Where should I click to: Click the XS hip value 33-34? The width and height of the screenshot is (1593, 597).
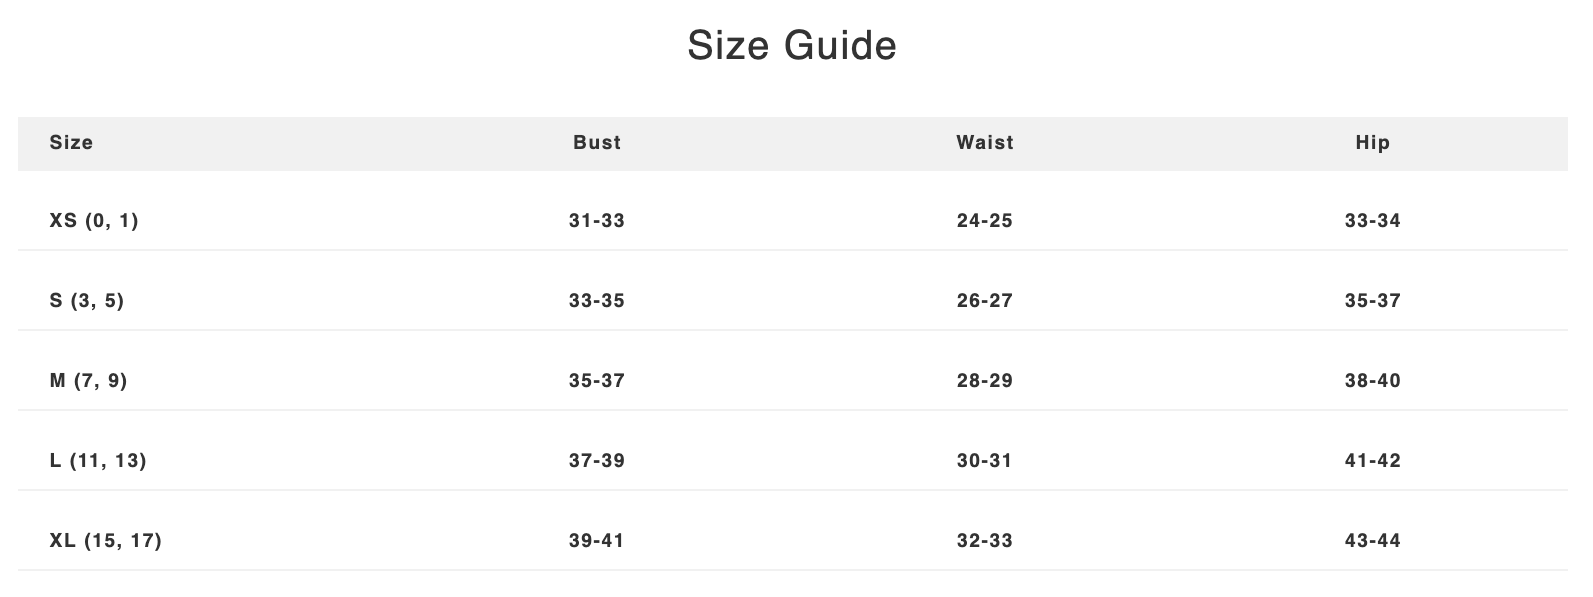point(1372,221)
